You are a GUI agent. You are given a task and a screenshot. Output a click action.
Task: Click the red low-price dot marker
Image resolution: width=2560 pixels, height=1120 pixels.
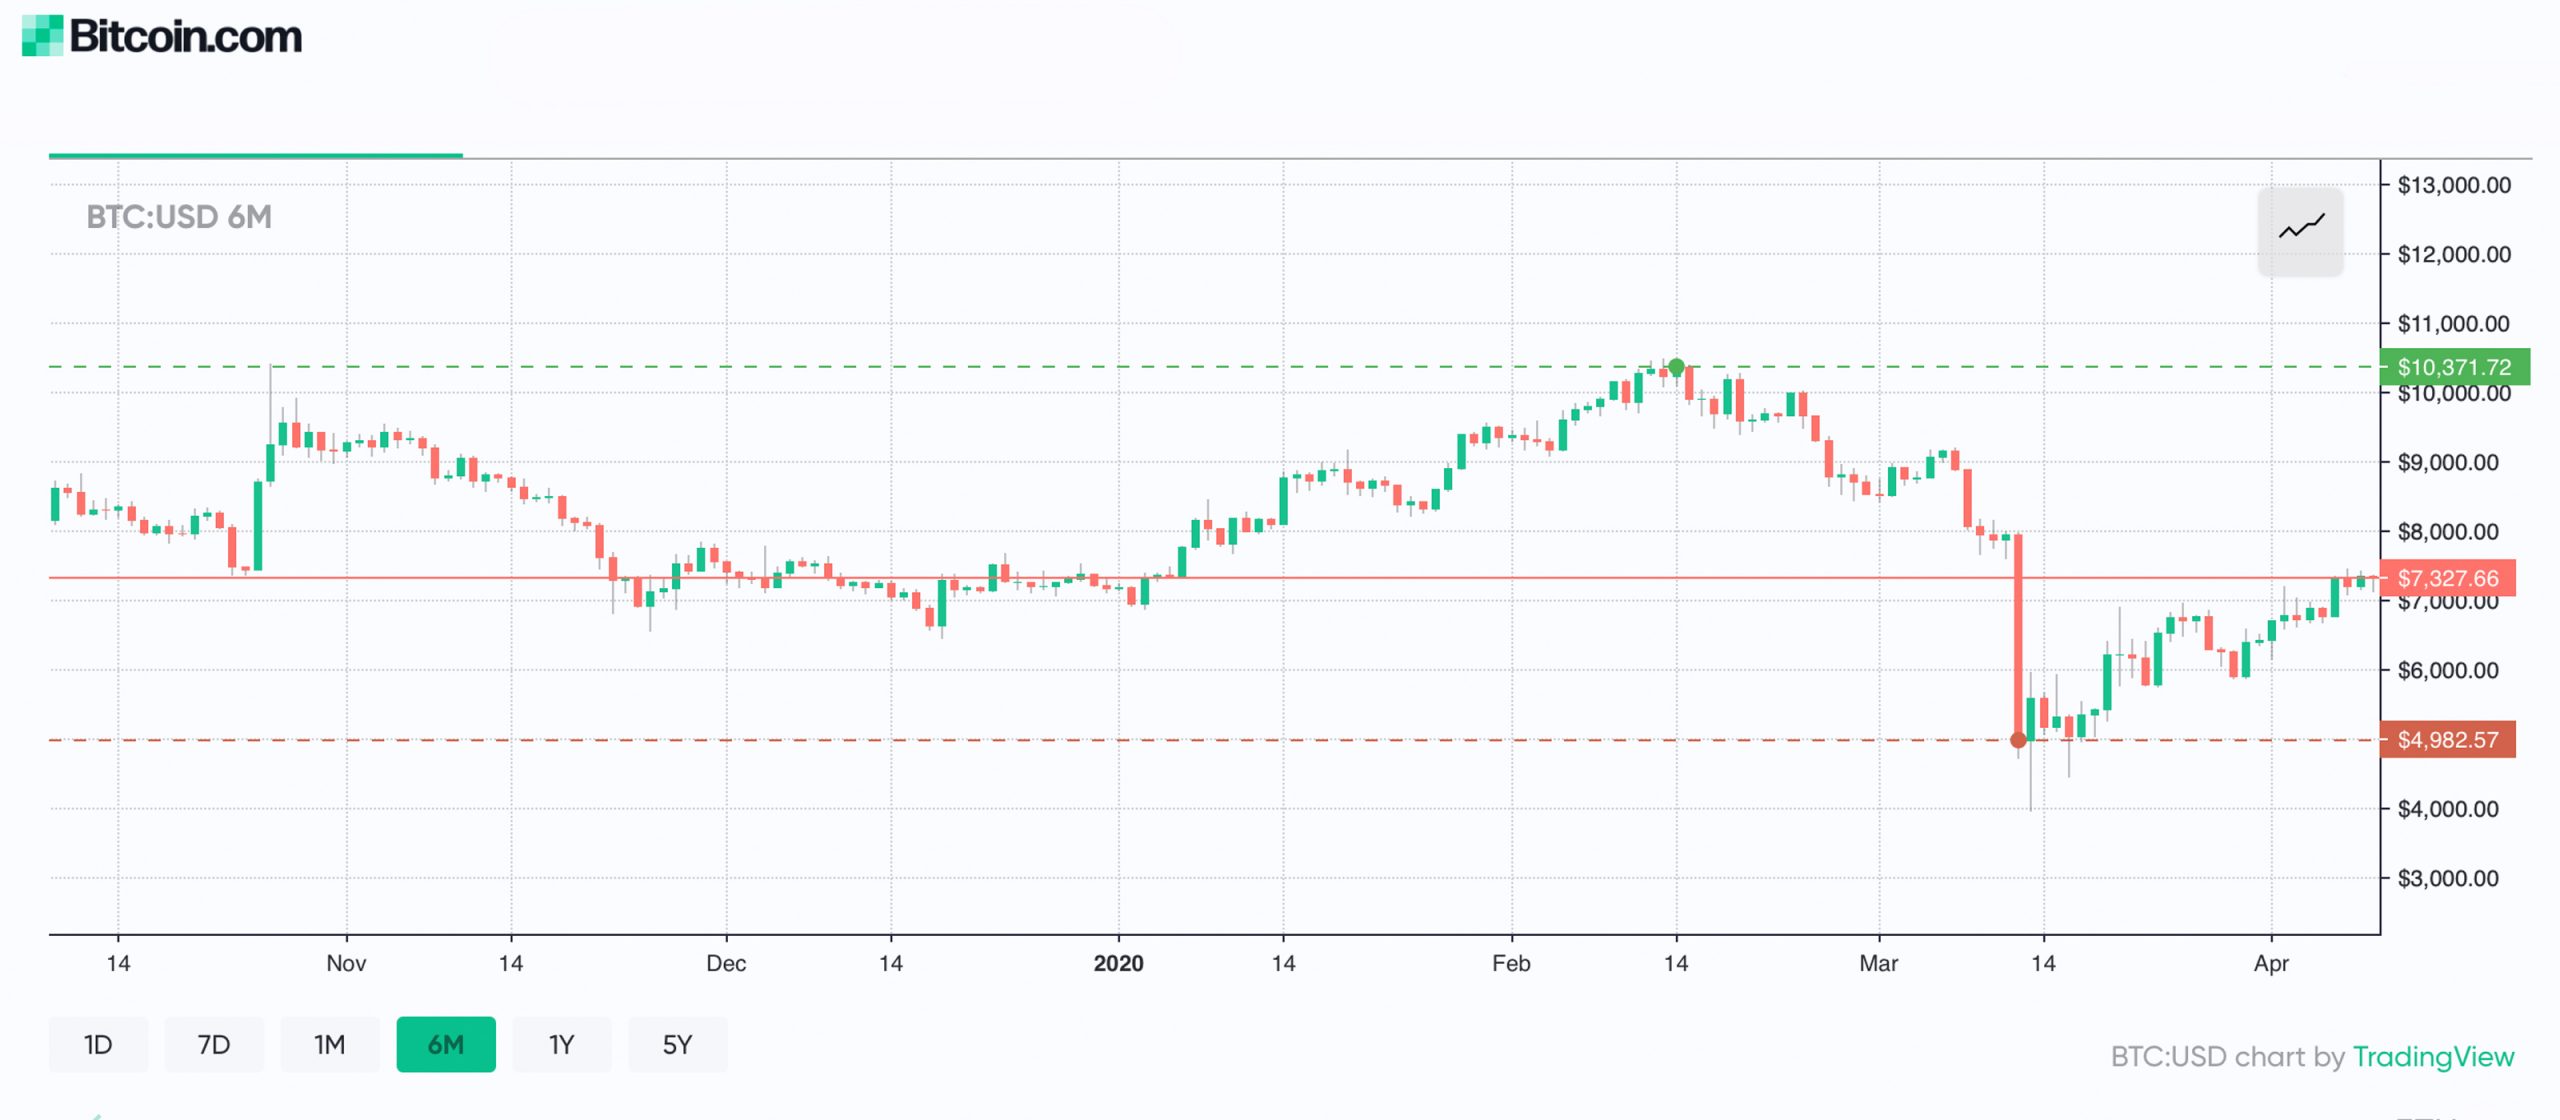pos(2018,740)
